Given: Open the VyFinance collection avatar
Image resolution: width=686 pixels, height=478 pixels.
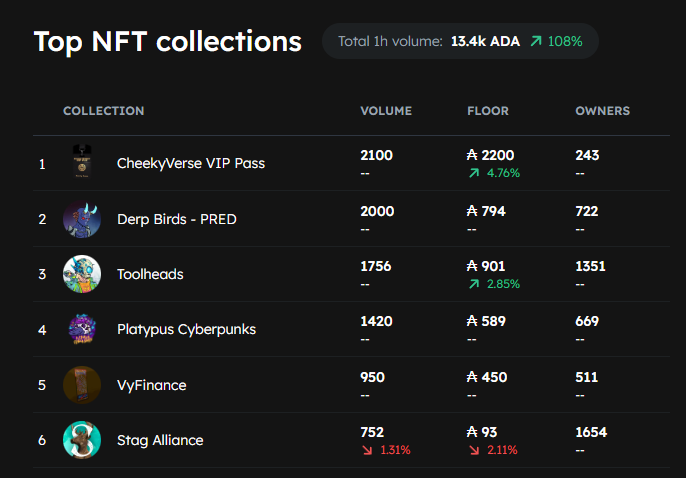Looking at the screenshot, I should [x=82, y=385].
